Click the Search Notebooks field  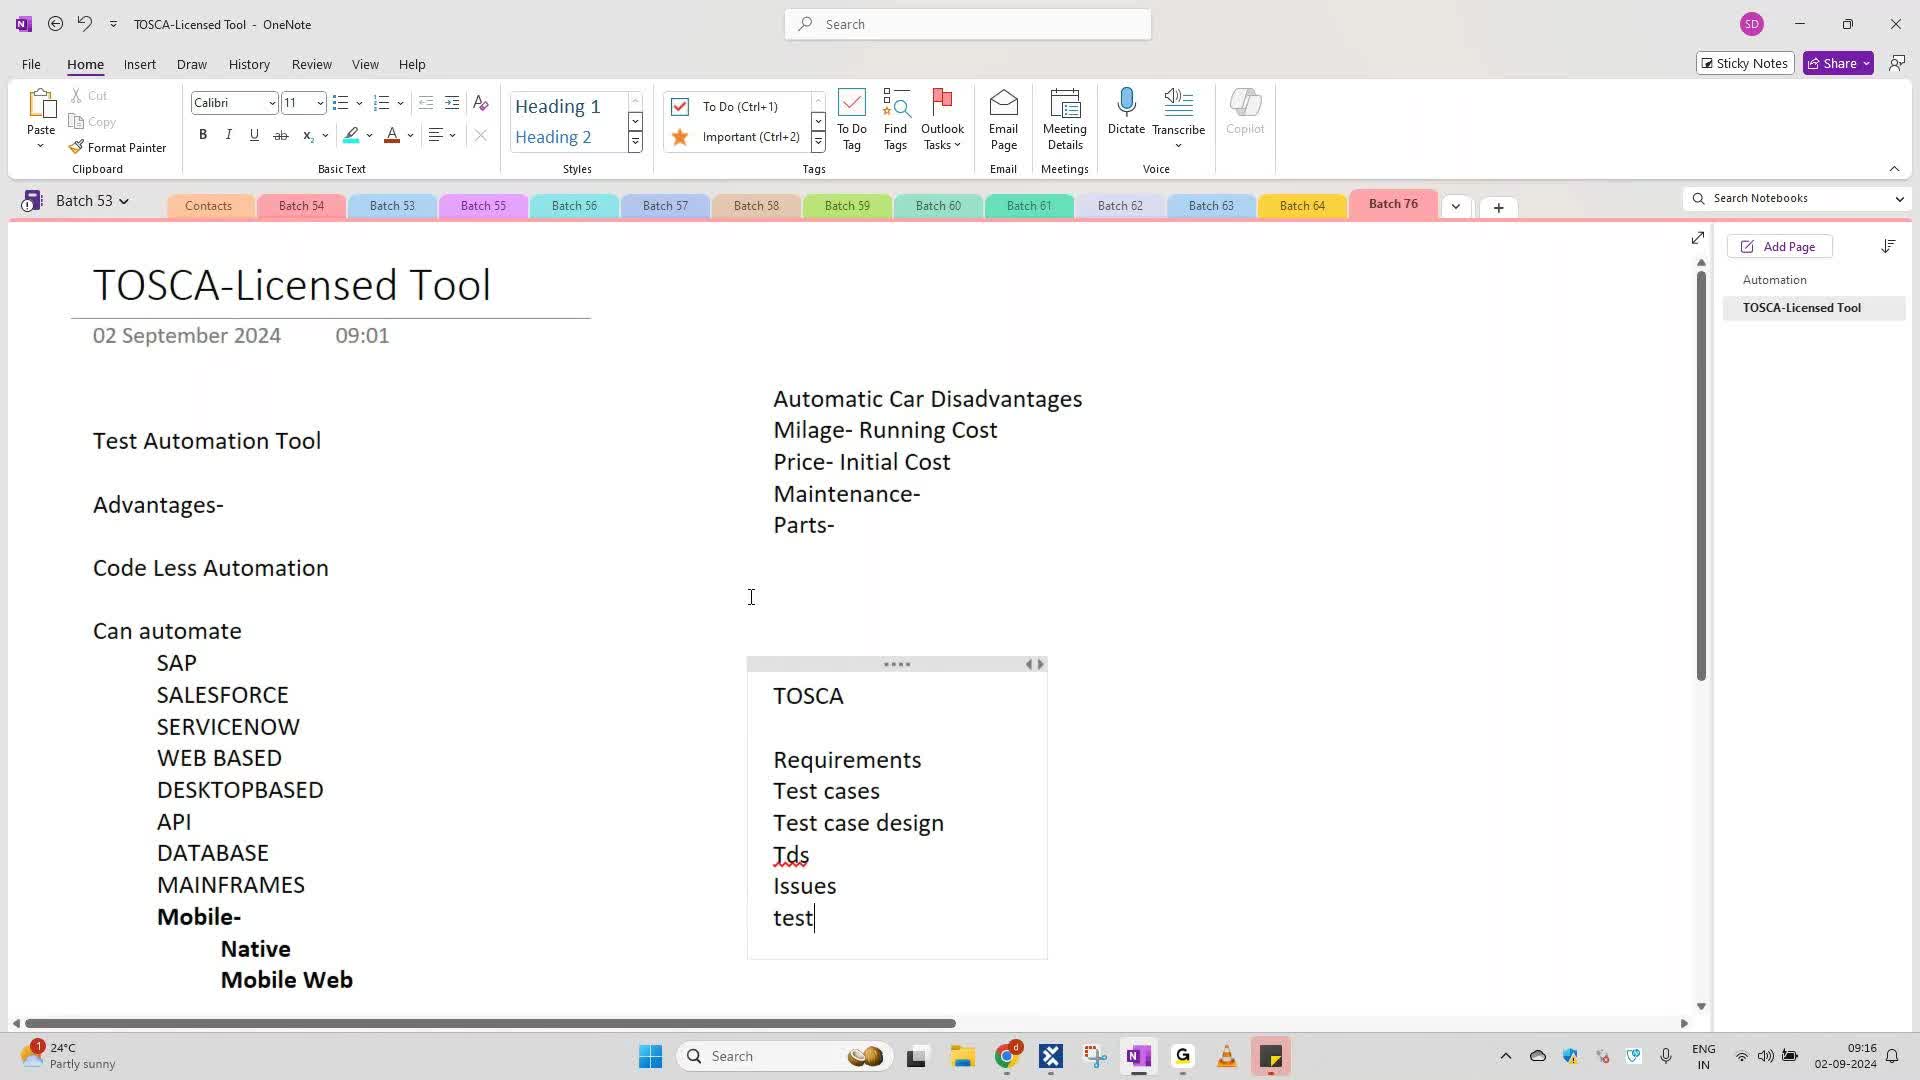[x=1797, y=198]
